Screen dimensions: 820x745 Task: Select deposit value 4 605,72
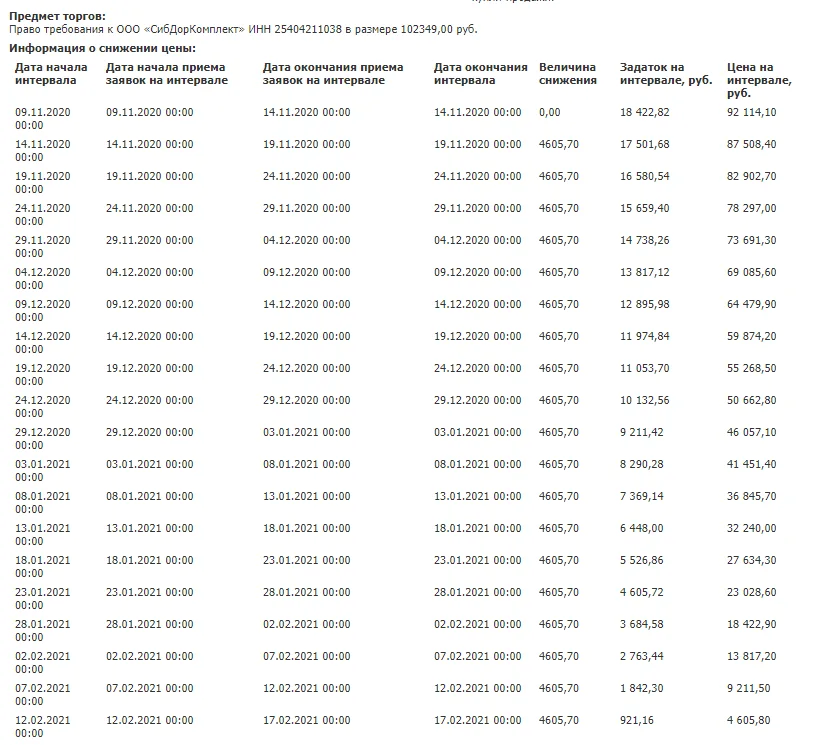point(642,592)
